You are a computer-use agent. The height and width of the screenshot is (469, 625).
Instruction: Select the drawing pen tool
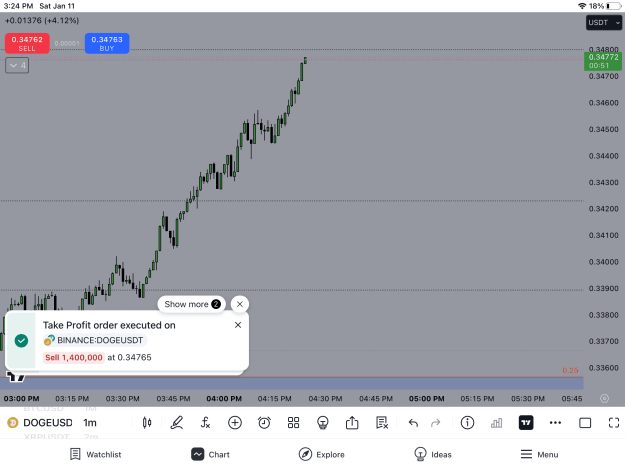(x=177, y=423)
